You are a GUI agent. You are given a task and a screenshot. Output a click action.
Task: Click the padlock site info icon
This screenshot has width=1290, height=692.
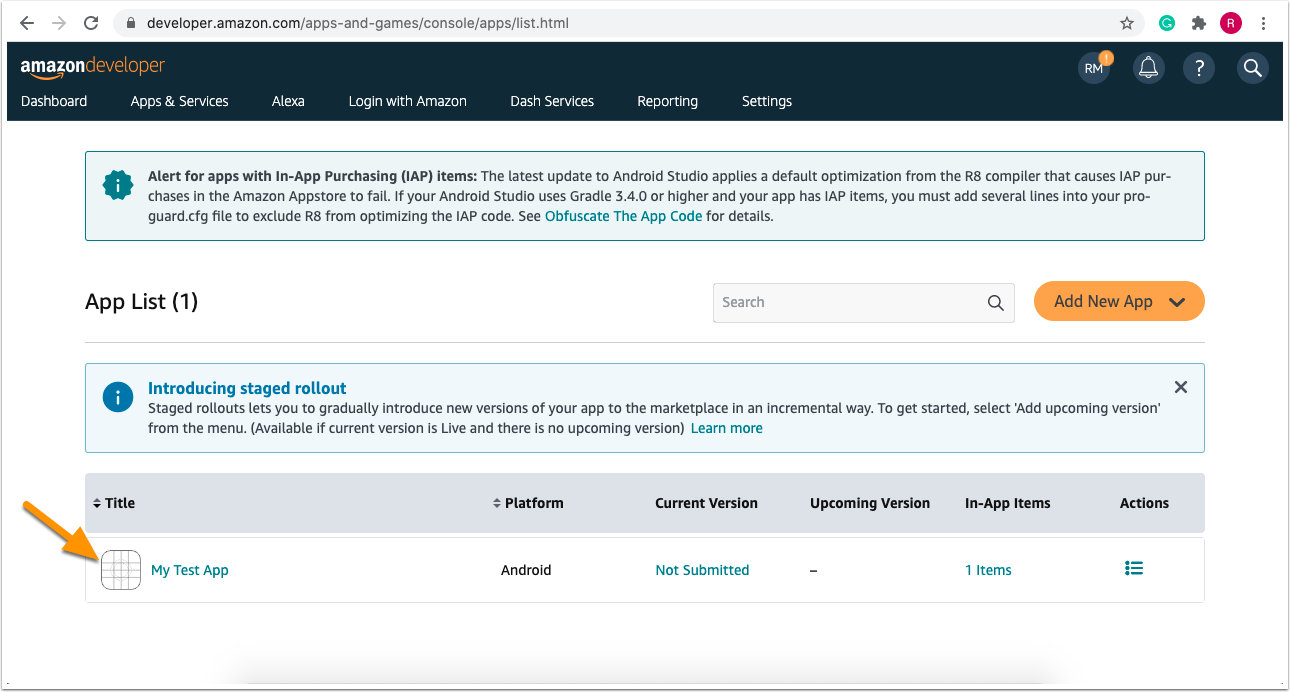[132, 22]
